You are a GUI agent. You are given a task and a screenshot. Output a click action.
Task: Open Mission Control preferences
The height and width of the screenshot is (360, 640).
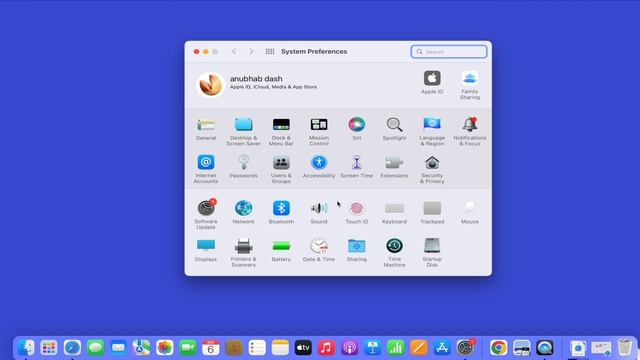pos(319,131)
